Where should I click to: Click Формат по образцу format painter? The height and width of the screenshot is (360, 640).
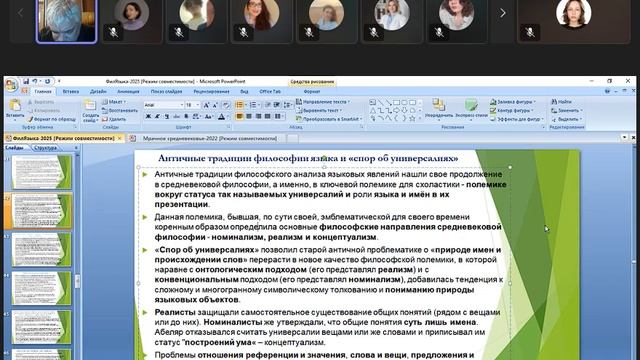[52, 119]
